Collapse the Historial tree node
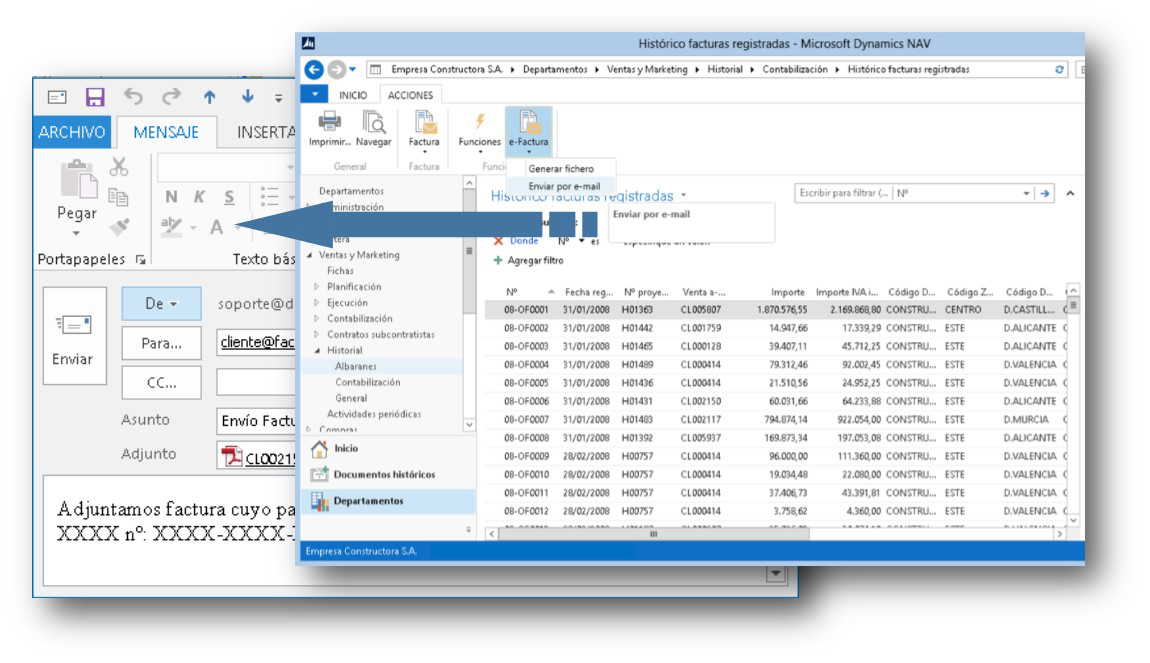The image size is (1150, 663). tap(317, 351)
